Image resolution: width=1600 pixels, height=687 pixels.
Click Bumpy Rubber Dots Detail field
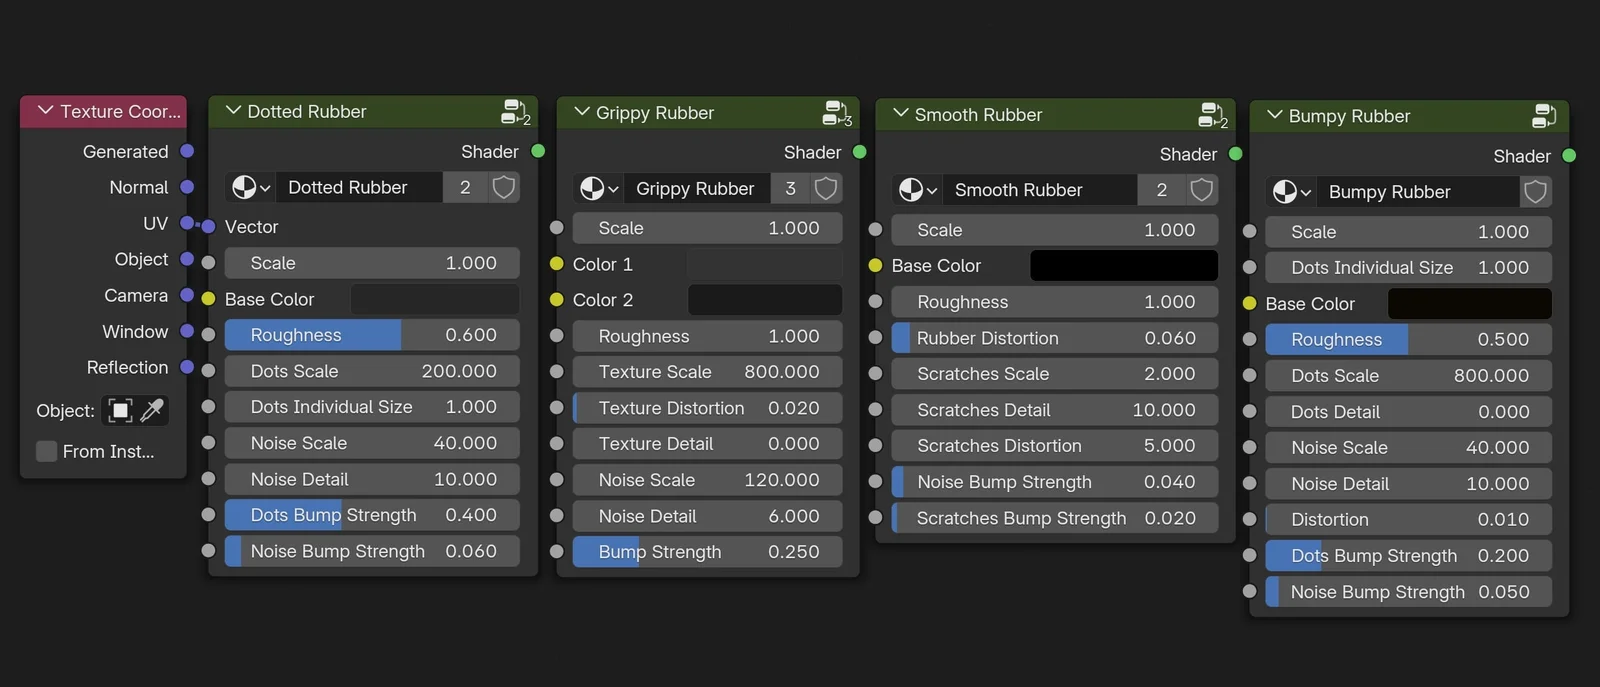coord(1408,412)
